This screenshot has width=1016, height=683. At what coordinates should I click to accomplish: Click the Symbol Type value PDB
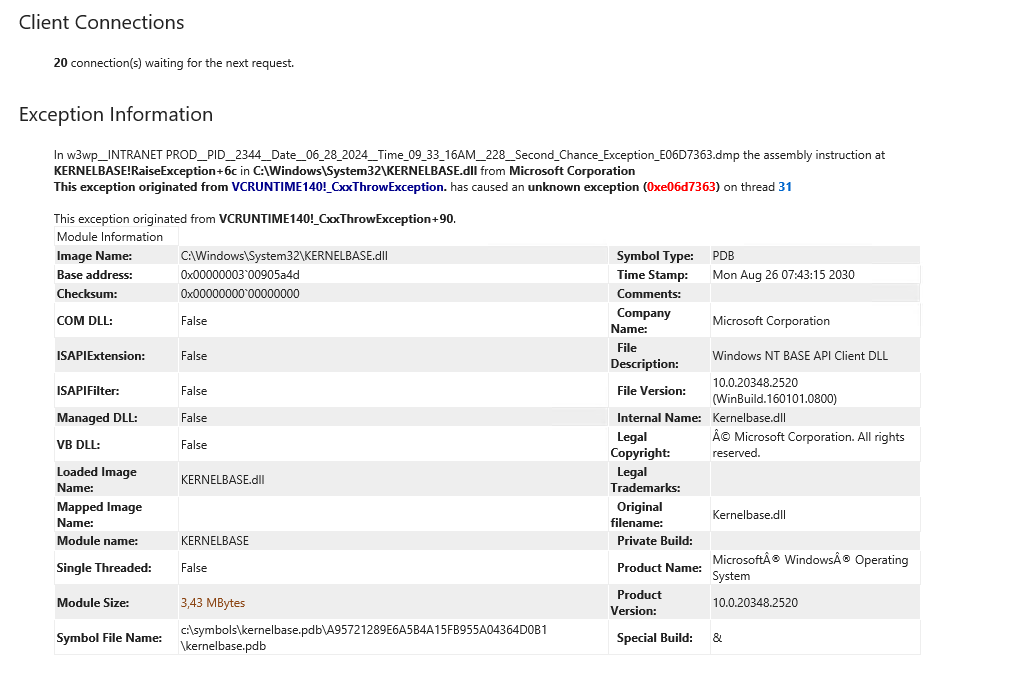click(x=723, y=255)
